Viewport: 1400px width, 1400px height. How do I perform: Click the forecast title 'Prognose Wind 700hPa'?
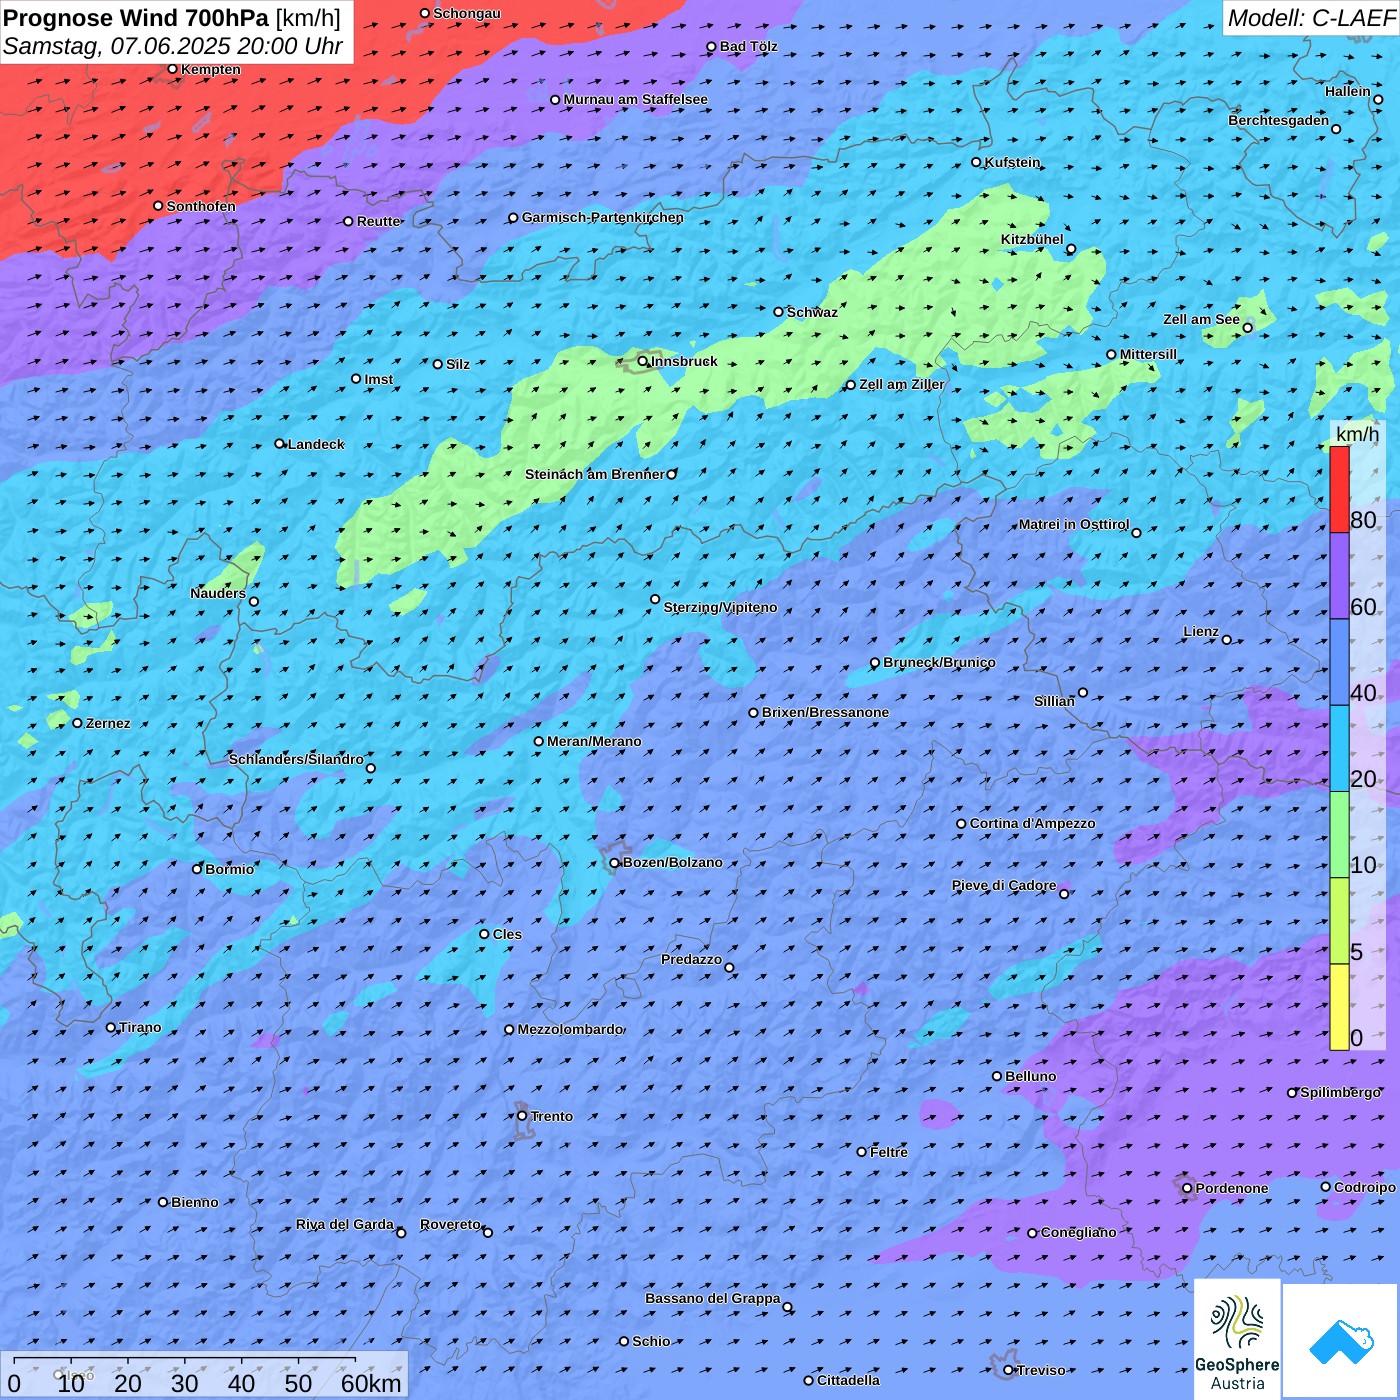tap(136, 18)
